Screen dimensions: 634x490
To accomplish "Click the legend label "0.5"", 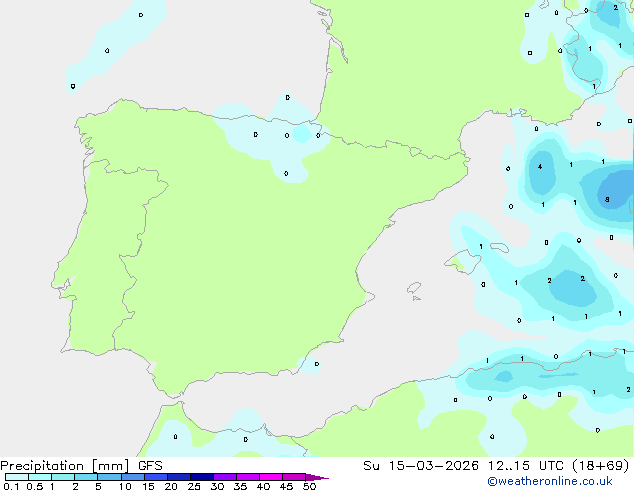I will pyautogui.click(x=35, y=486).
